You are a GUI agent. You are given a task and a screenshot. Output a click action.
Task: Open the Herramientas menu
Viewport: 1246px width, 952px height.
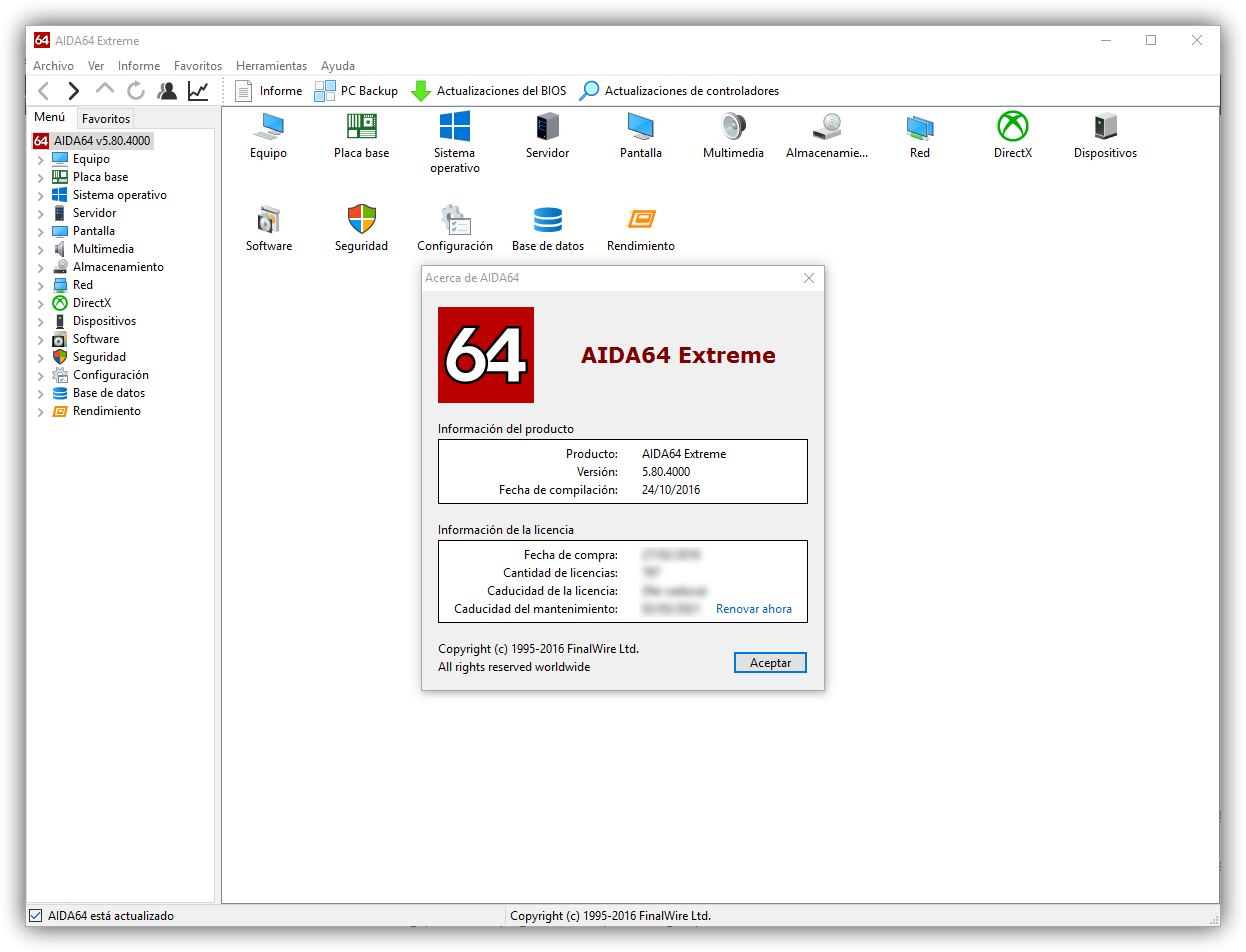272,66
